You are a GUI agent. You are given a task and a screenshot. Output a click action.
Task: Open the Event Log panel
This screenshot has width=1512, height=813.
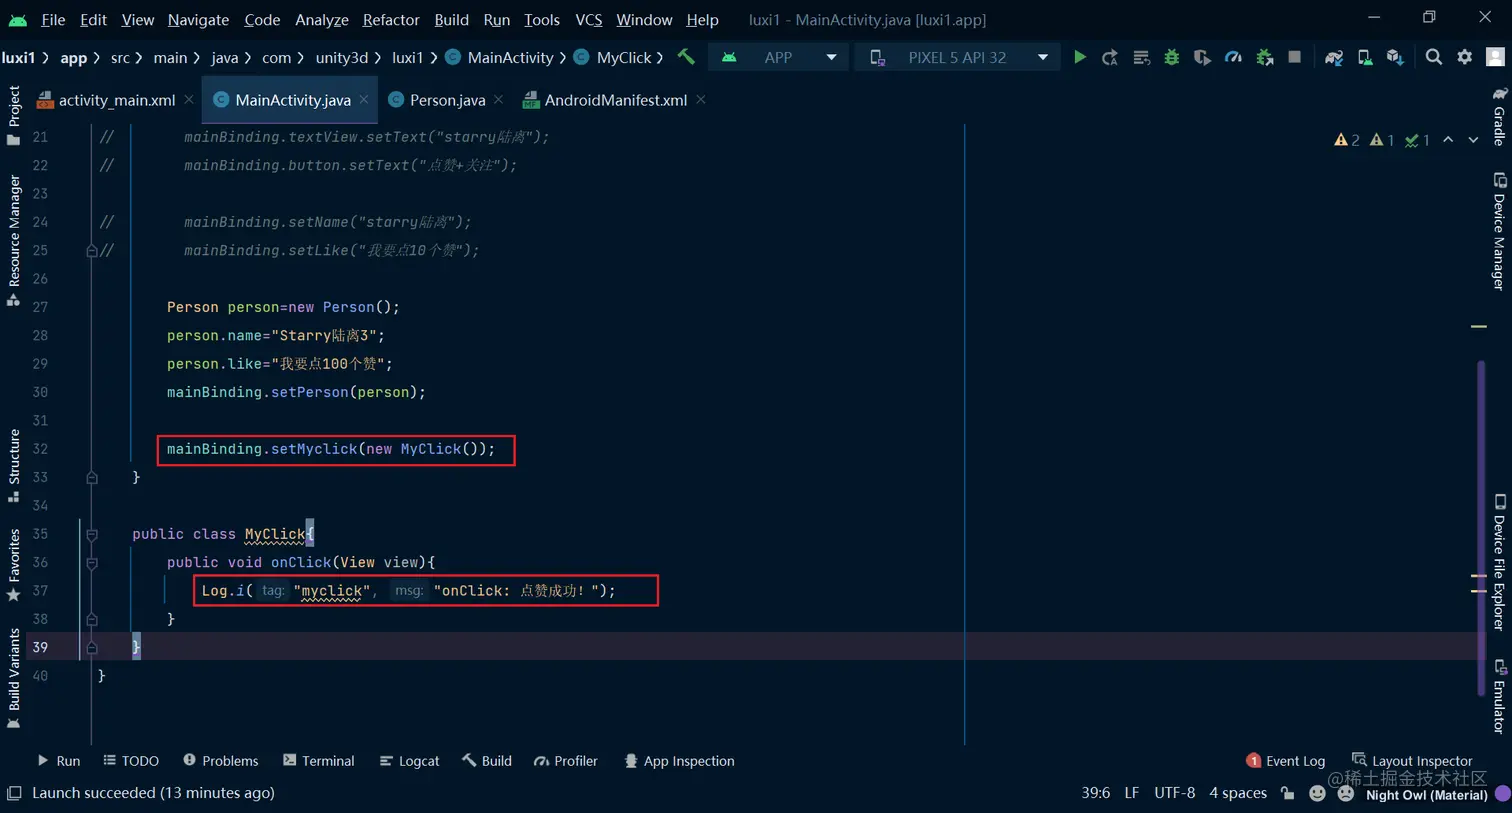tap(1286, 761)
